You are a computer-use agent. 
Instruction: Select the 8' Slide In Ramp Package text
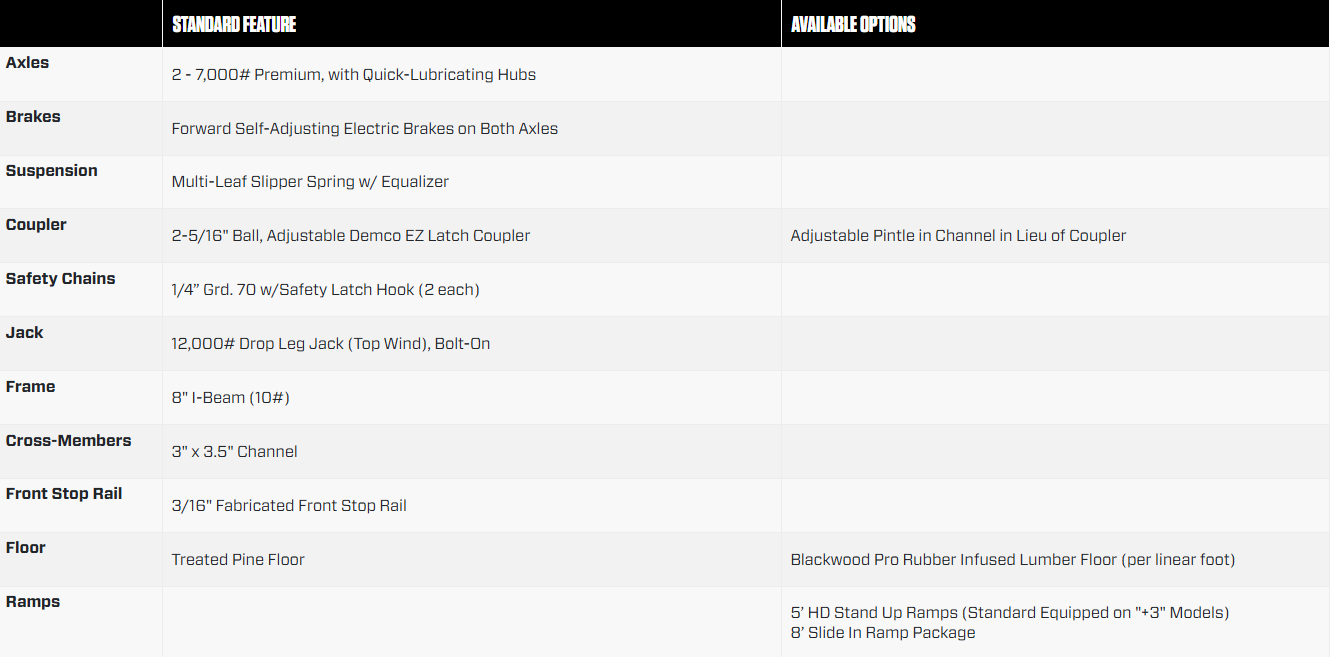click(x=883, y=633)
